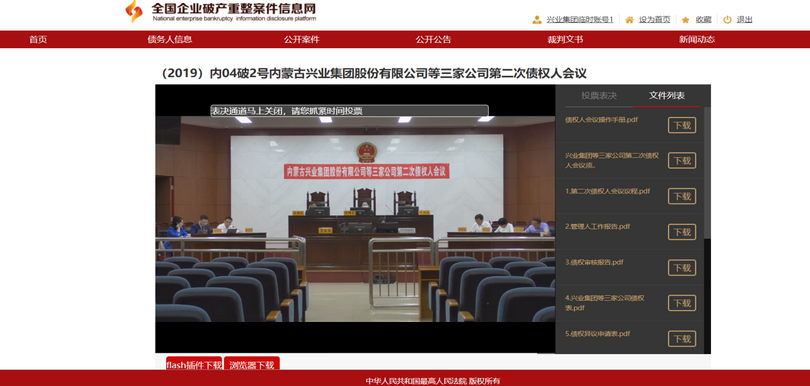Click the power logout icon

[727, 20]
